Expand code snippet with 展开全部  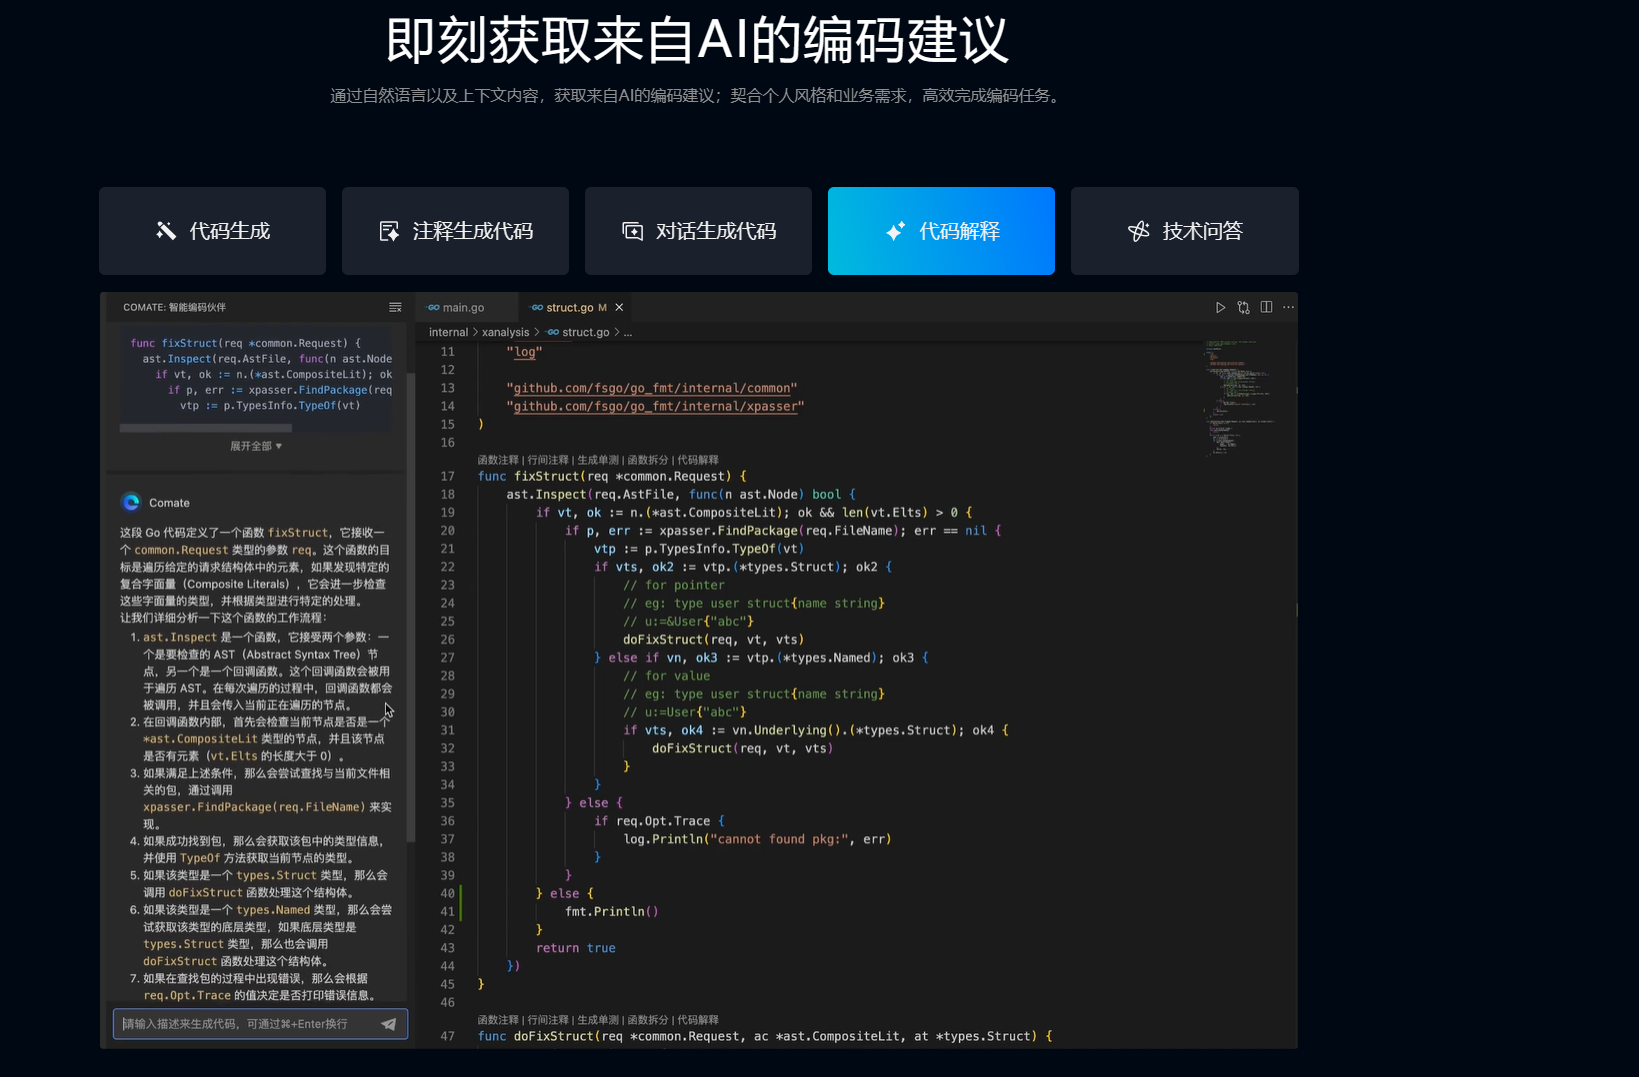(x=256, y=446)
